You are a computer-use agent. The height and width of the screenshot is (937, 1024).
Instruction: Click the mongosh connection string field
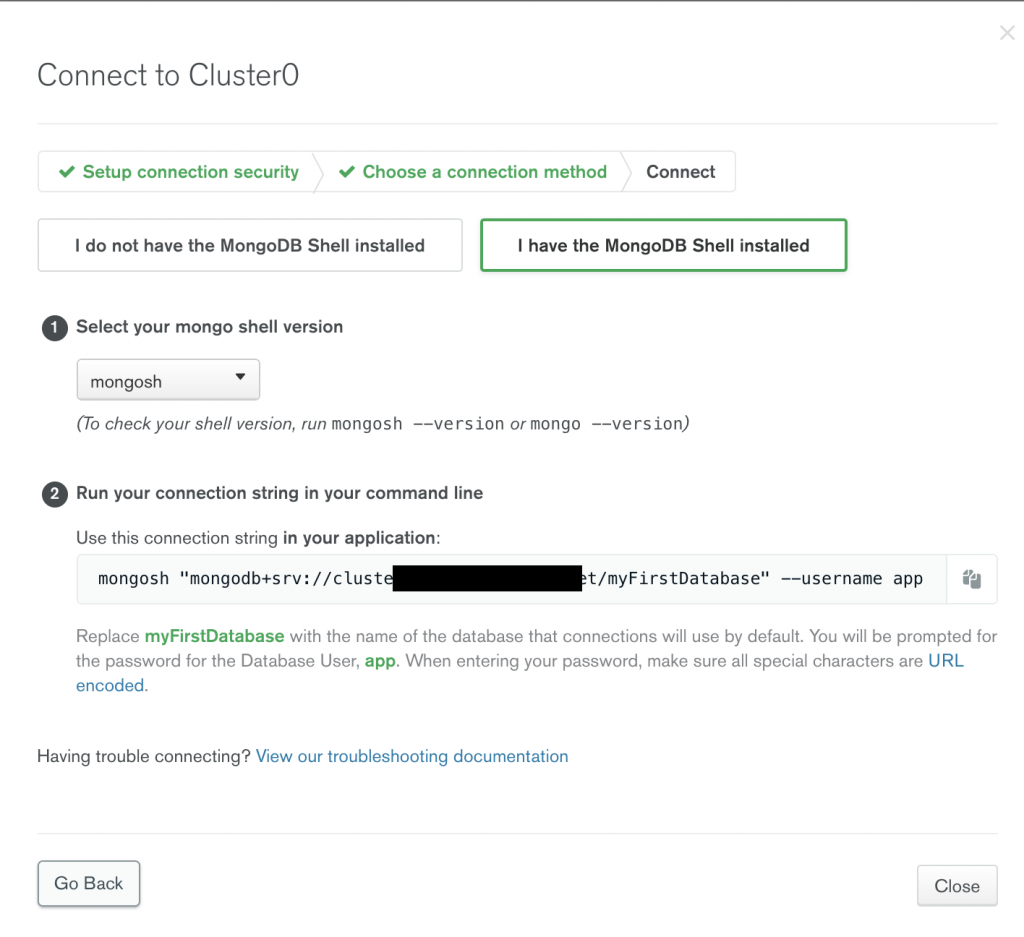[511, 579]
